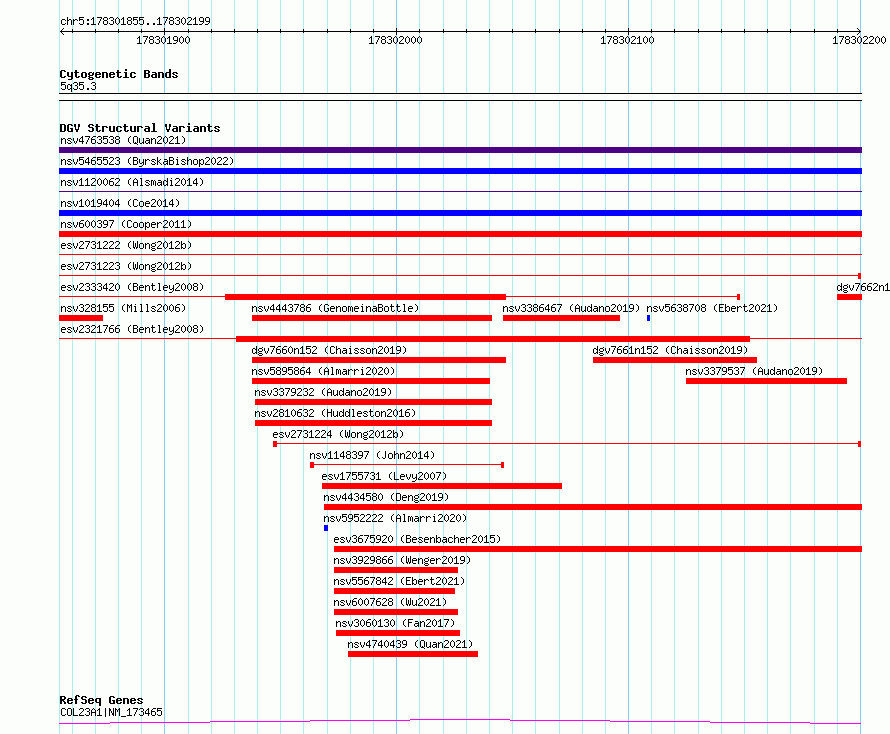The image size is (890, 734).
Task: Click the DGV Structural Variants track title
Action: tap(140, 128)
